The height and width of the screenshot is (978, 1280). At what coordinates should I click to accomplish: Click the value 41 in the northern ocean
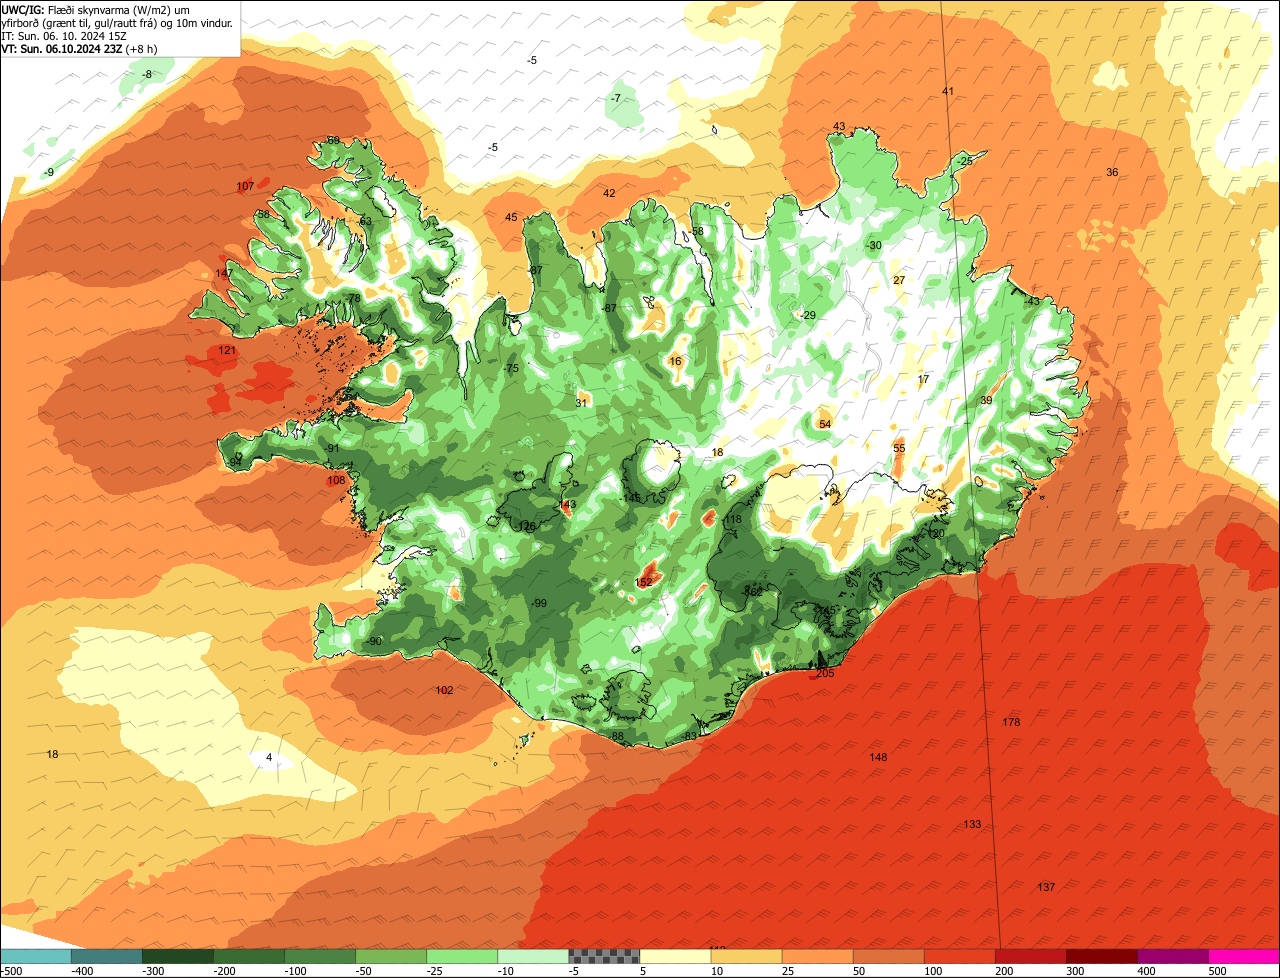(x=948, y=91)
